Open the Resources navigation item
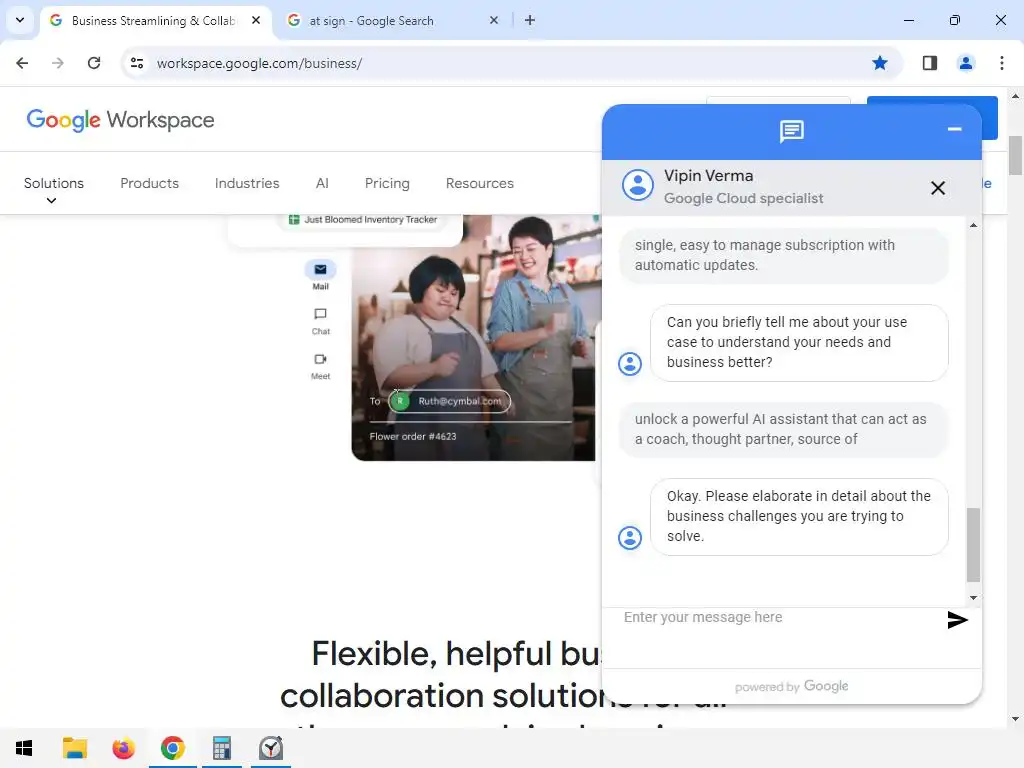The image size is (1024, 768). click(479, 183)
